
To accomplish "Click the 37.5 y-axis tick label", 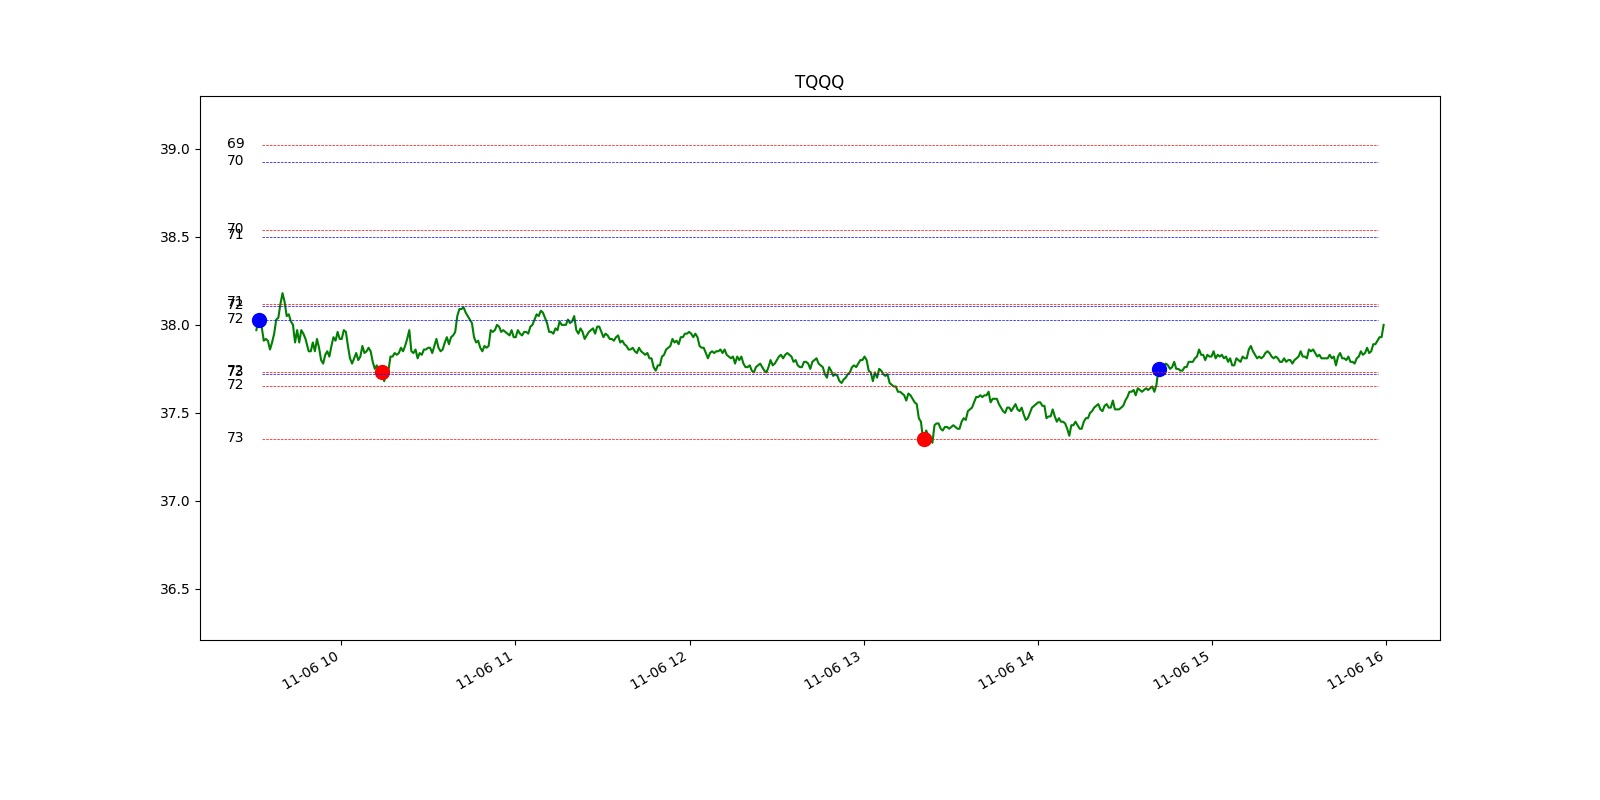I will pos(174,413).
